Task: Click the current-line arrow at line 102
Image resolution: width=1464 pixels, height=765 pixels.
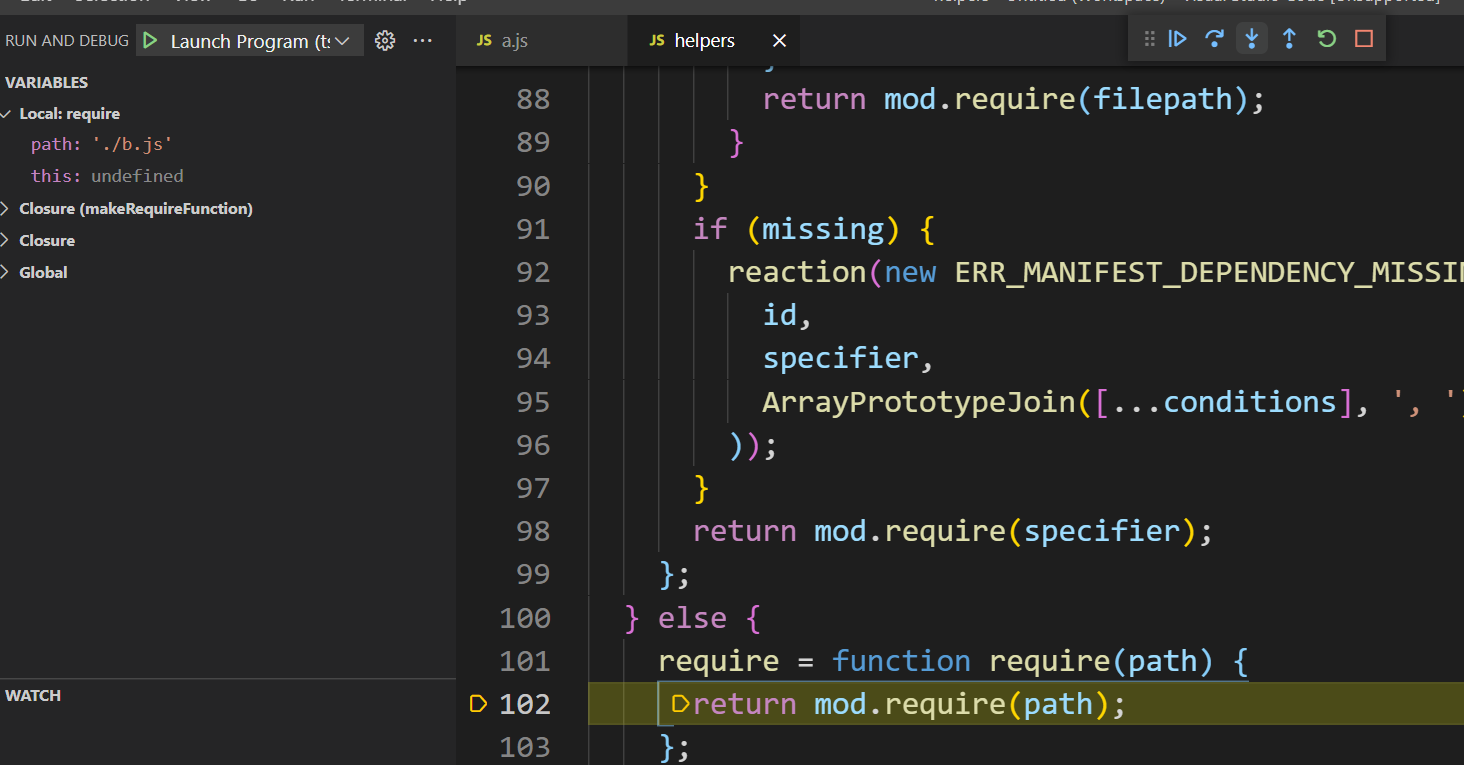Action: [x=478, y=704]
